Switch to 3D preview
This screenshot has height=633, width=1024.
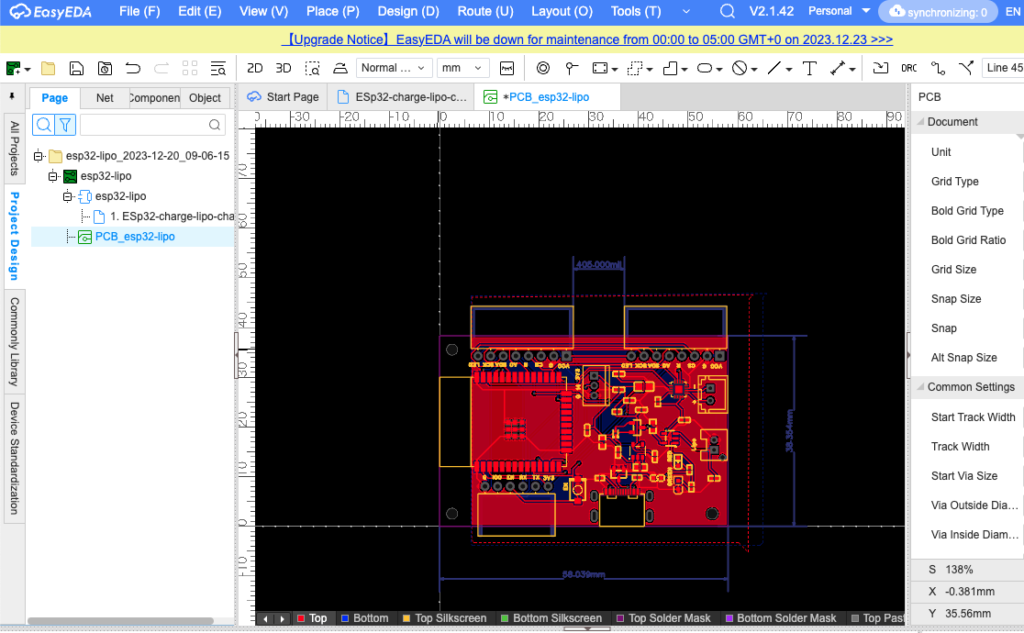point(283,68)
